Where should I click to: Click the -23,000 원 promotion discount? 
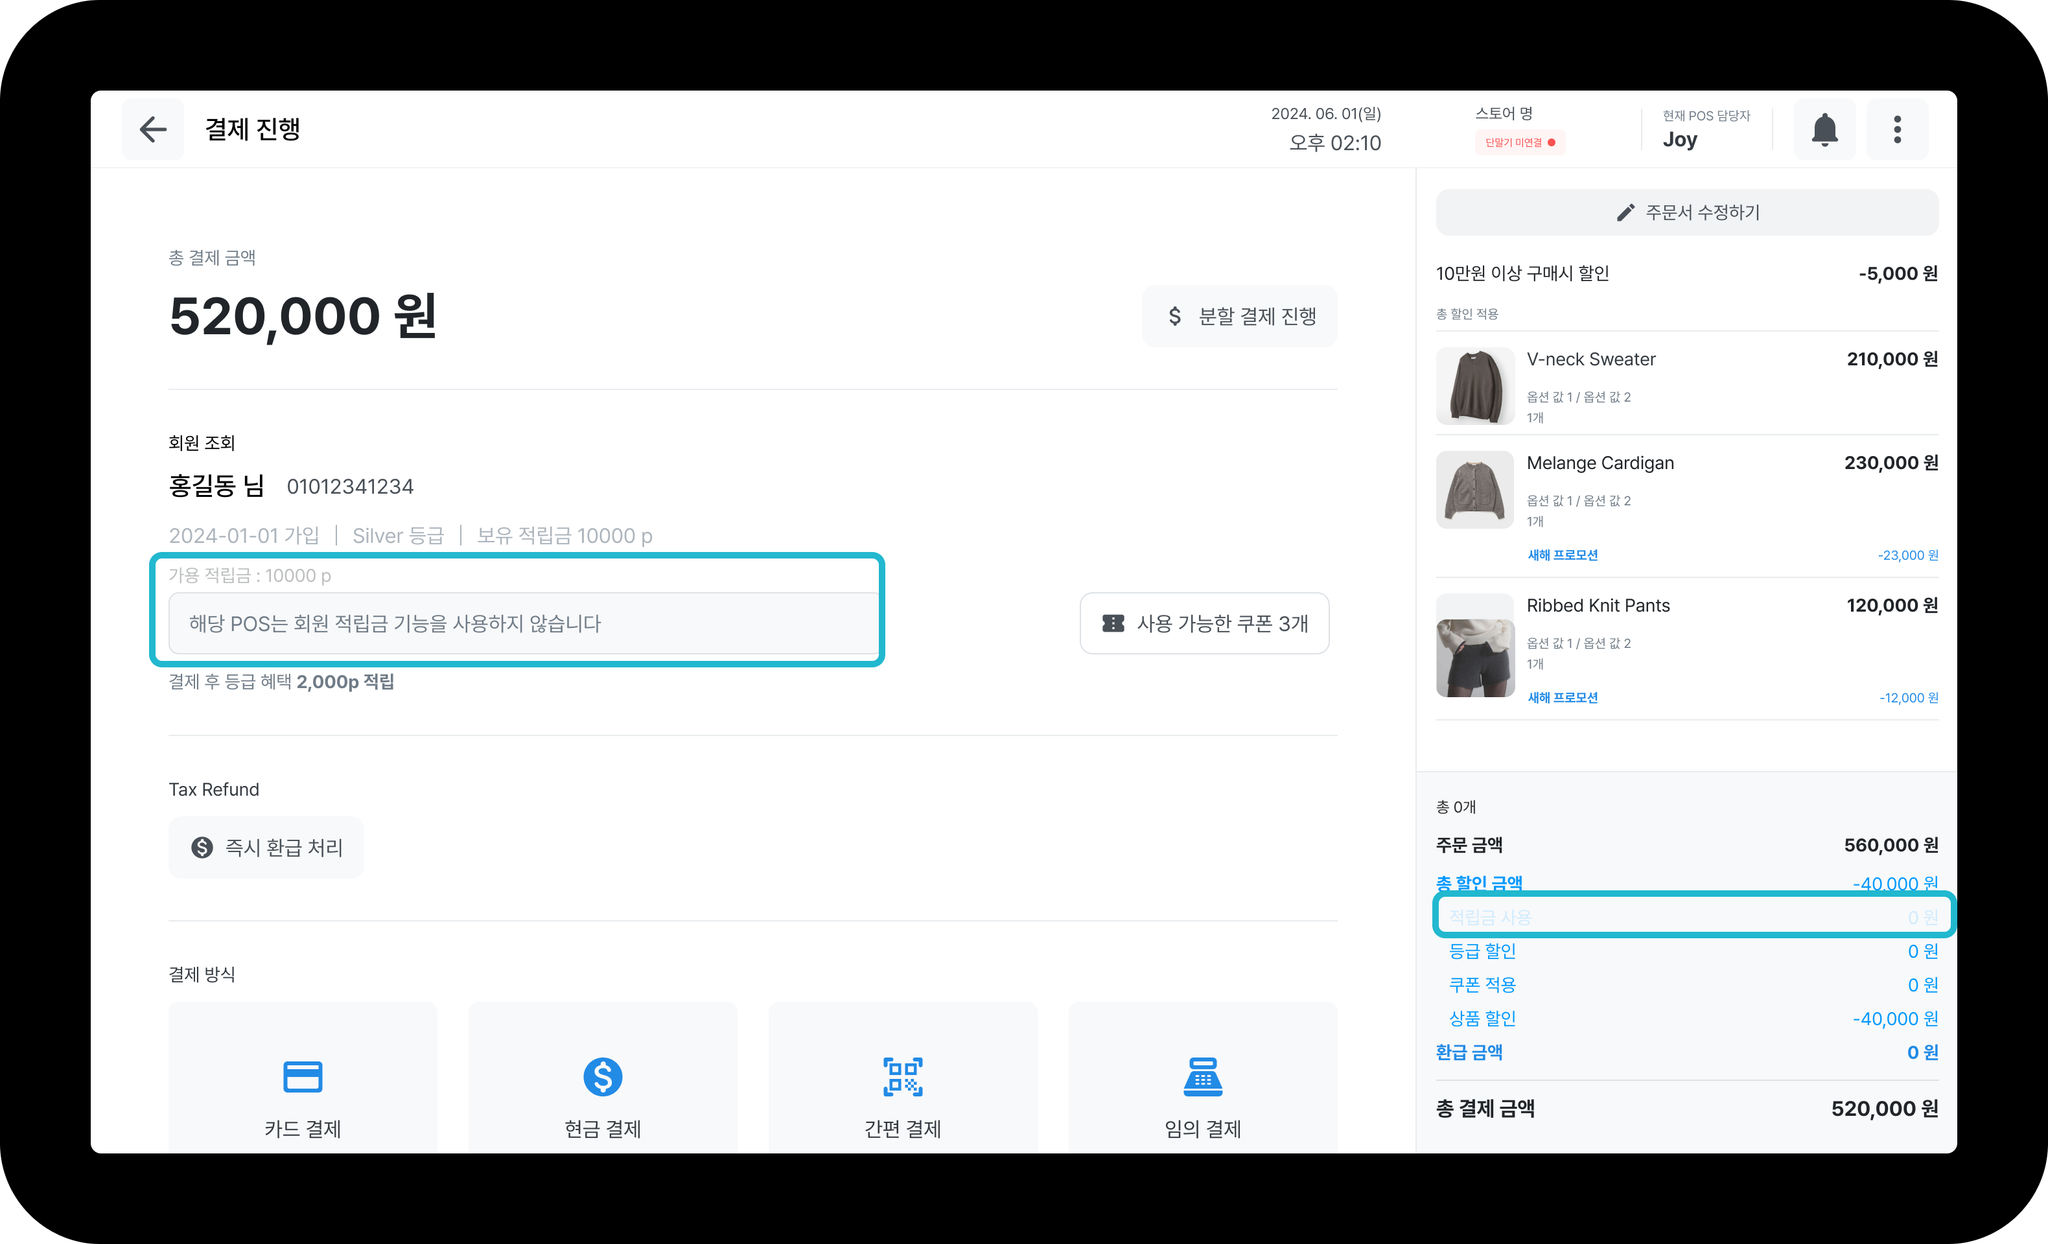pyautogui.click(x=1908, y=555)
